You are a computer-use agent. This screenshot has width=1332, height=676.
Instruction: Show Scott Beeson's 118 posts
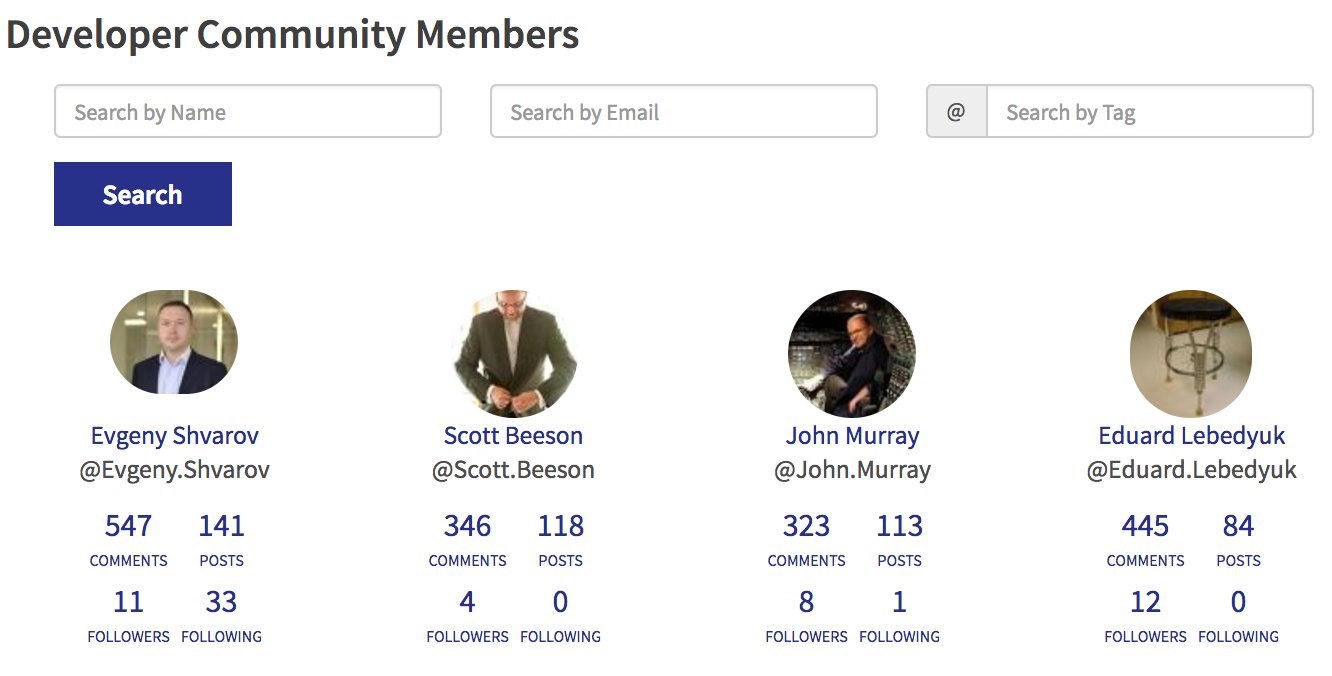(x=560, y=526)
